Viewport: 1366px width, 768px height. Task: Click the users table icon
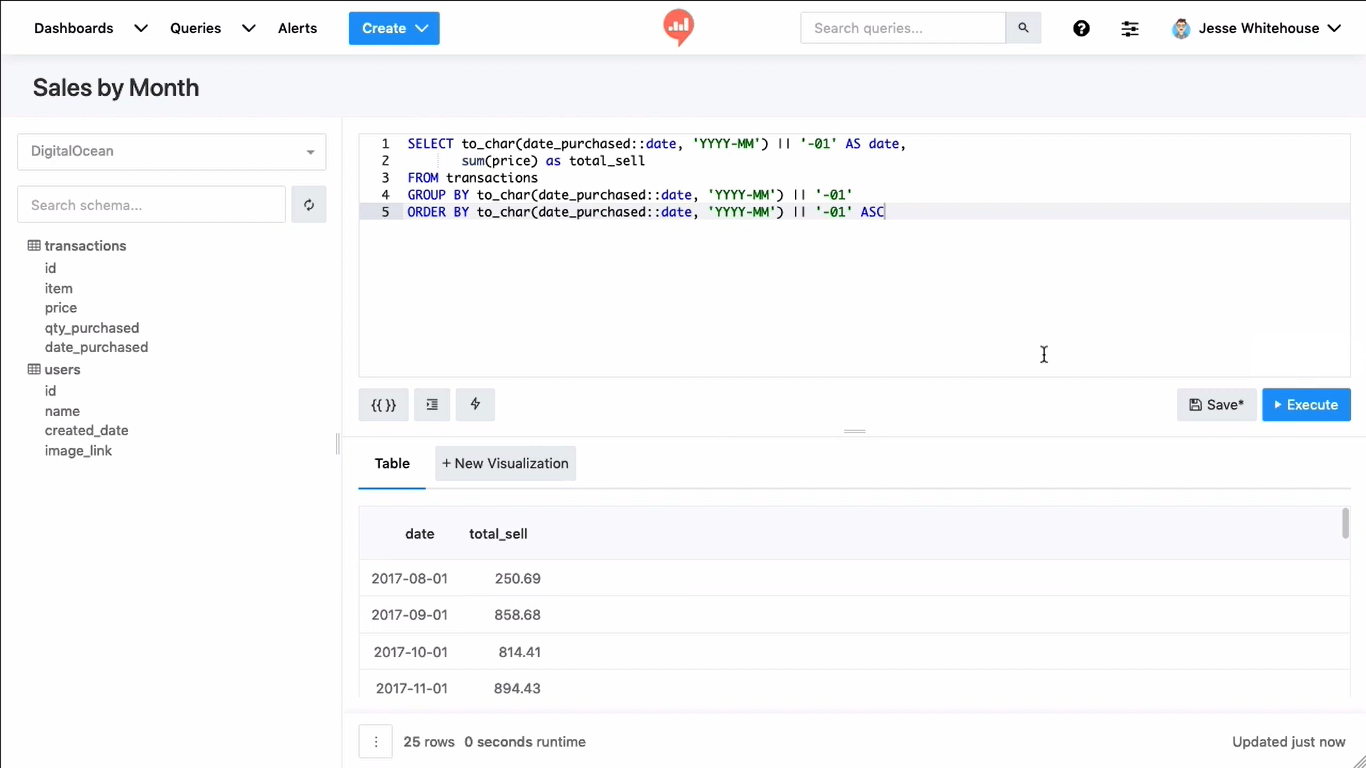[x=34, y=370]
